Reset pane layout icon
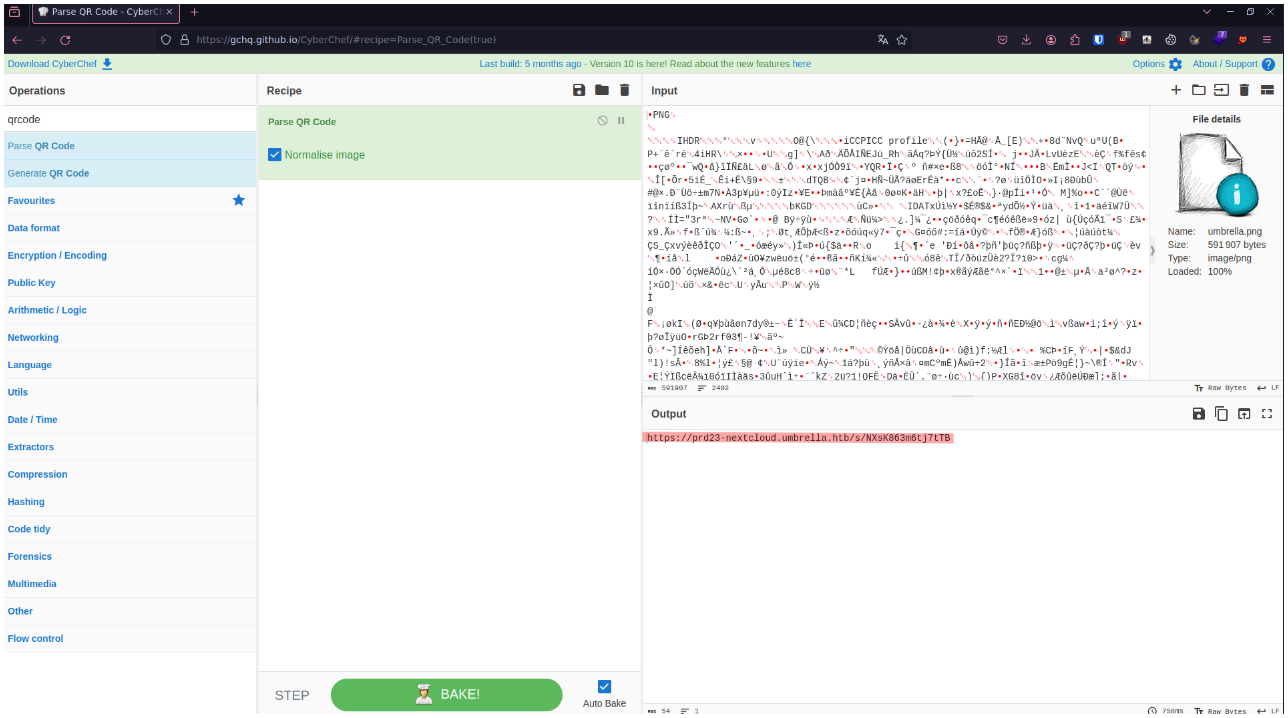1288x718 pixels. point(1267,90)
